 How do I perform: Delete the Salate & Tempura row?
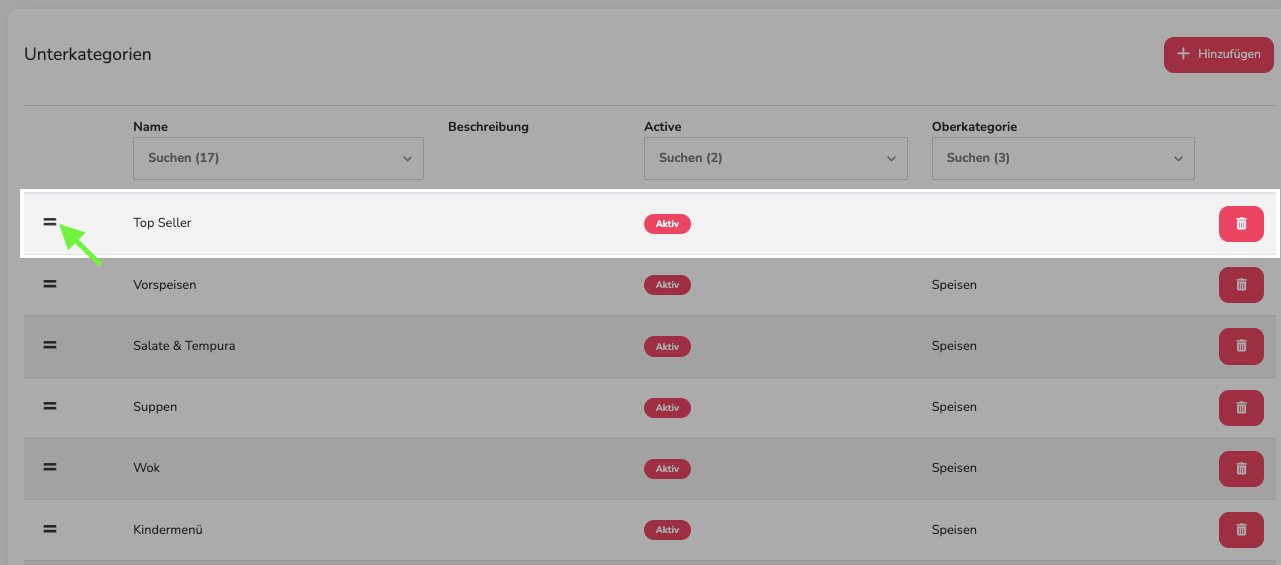pos(1241,346)
